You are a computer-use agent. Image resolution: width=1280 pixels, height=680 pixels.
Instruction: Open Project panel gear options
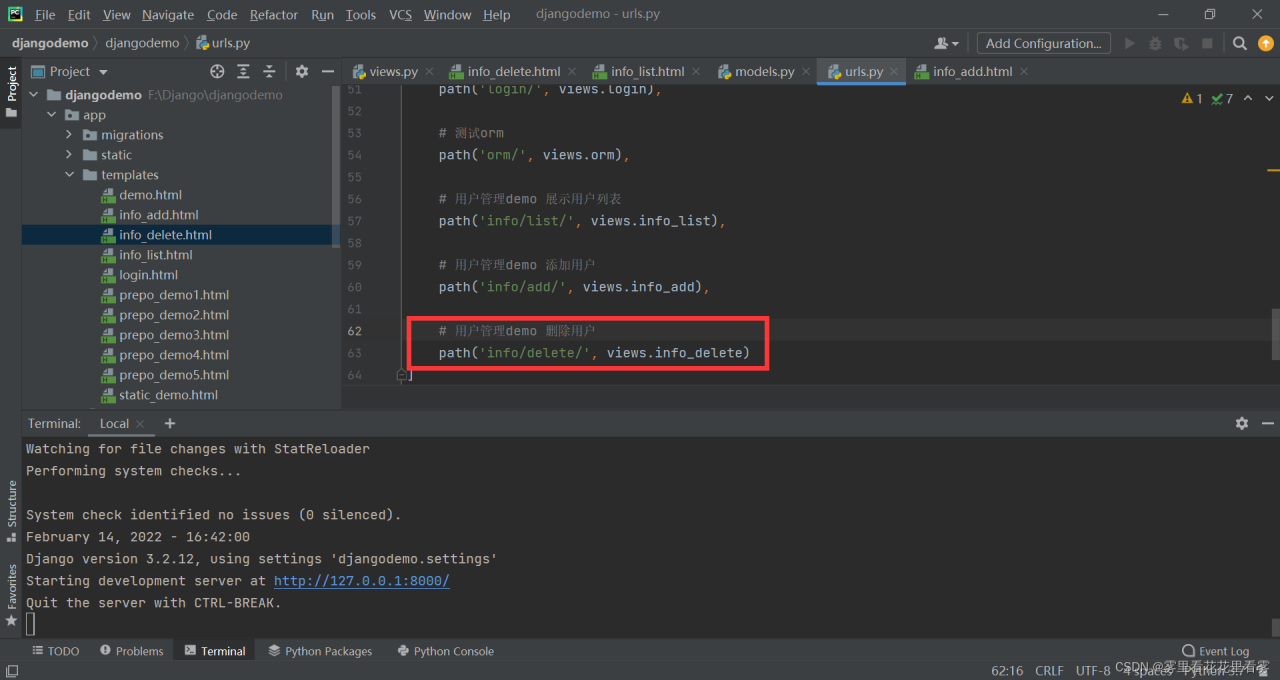coord(302,71)
